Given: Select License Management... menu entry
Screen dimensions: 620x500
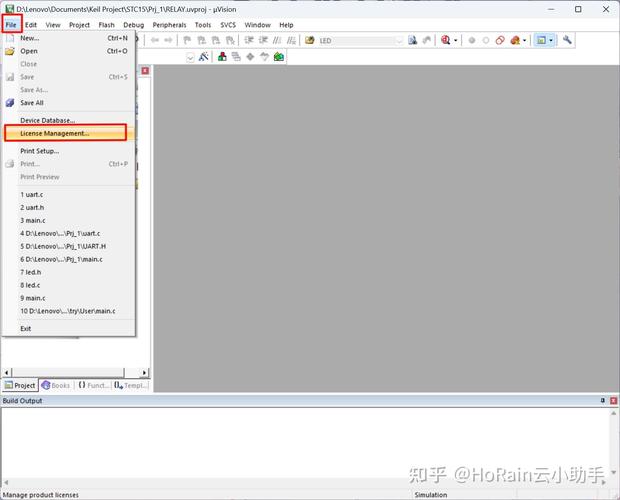Looking at the screenshot, I should [x=69, y=133].
